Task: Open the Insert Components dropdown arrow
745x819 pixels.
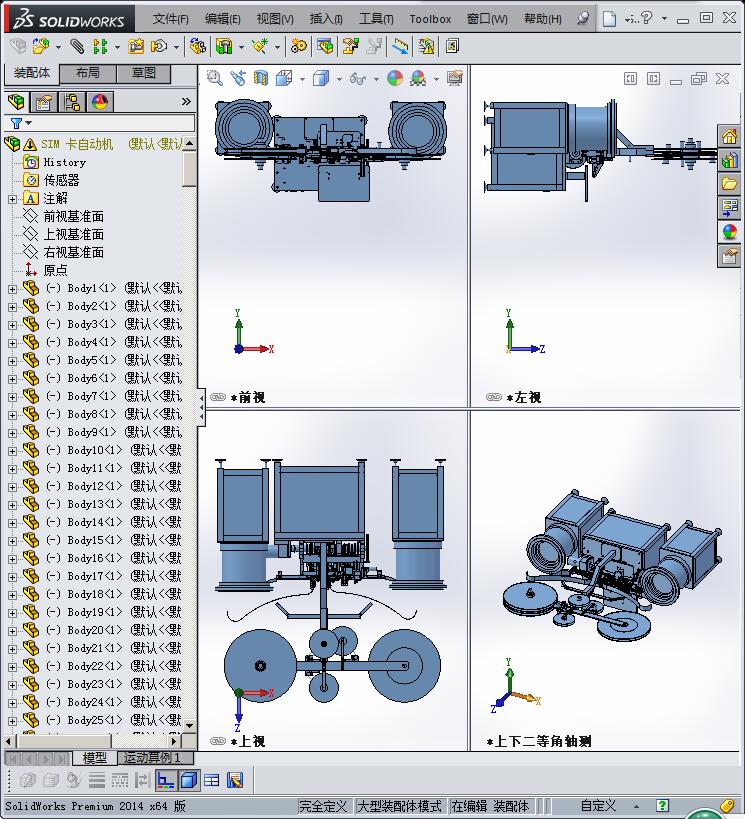Action: pyautogui.click(x=57, y=47)
